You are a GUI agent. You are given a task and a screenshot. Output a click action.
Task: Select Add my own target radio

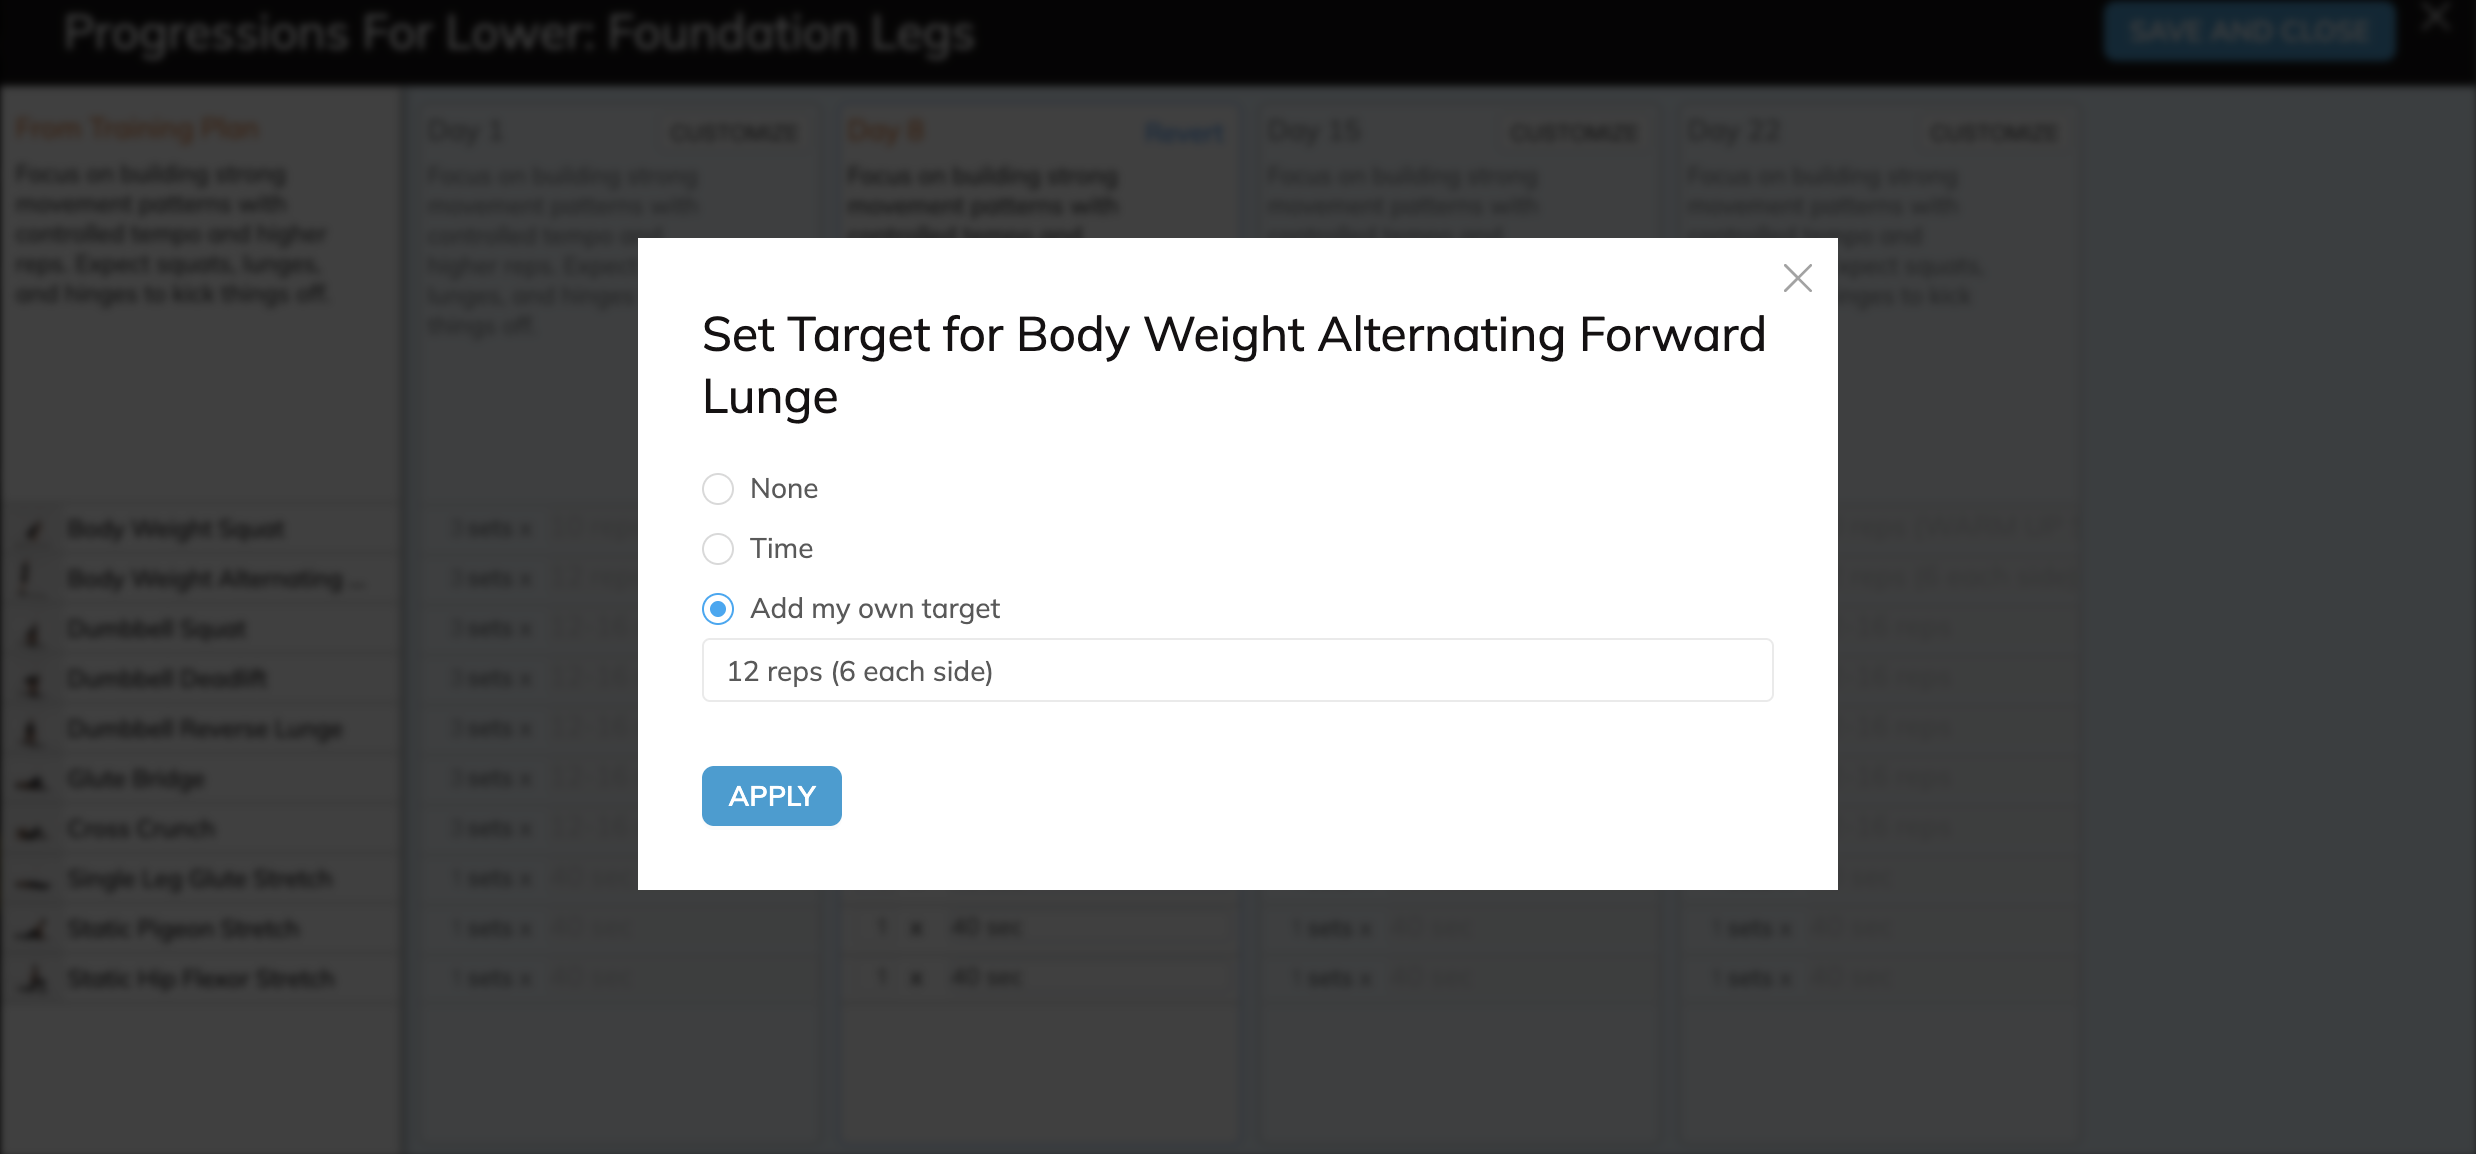718,609
